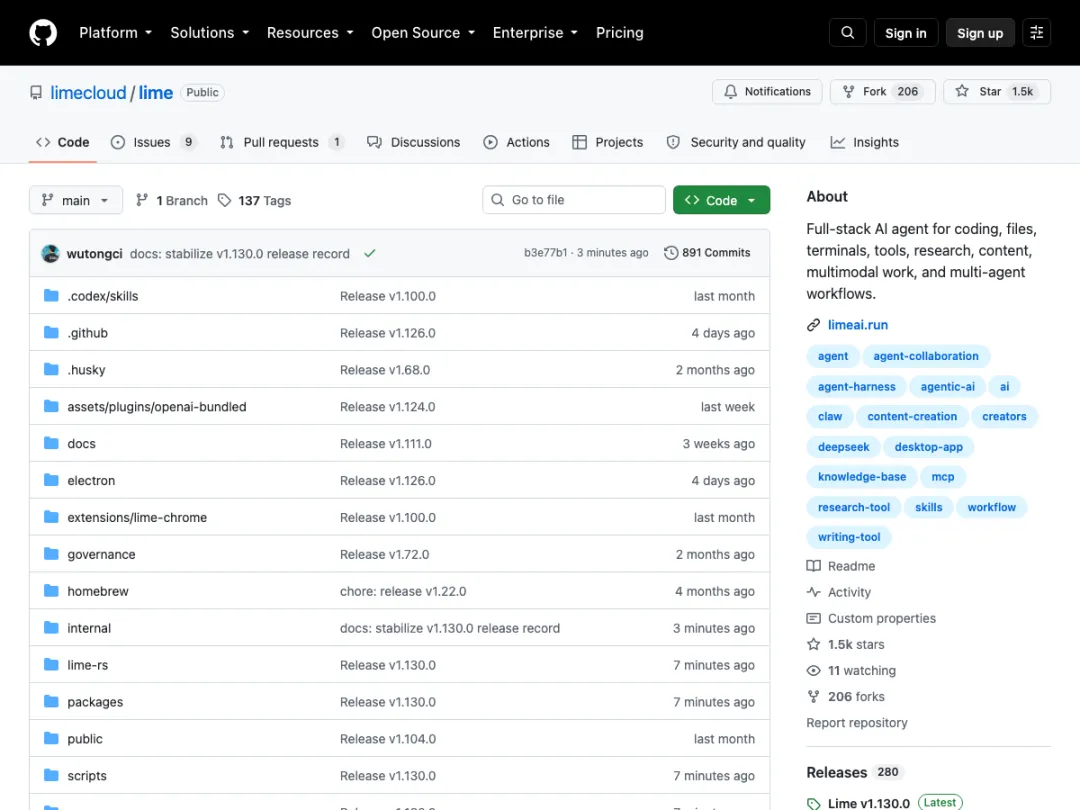Switch to the Issues tab
The height and width of the screenshot is (810, 1080).
(x=154, y=143)
